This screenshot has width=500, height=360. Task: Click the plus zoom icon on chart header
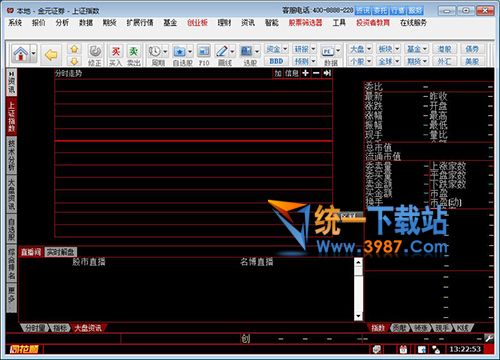click(x=305, y=73)
